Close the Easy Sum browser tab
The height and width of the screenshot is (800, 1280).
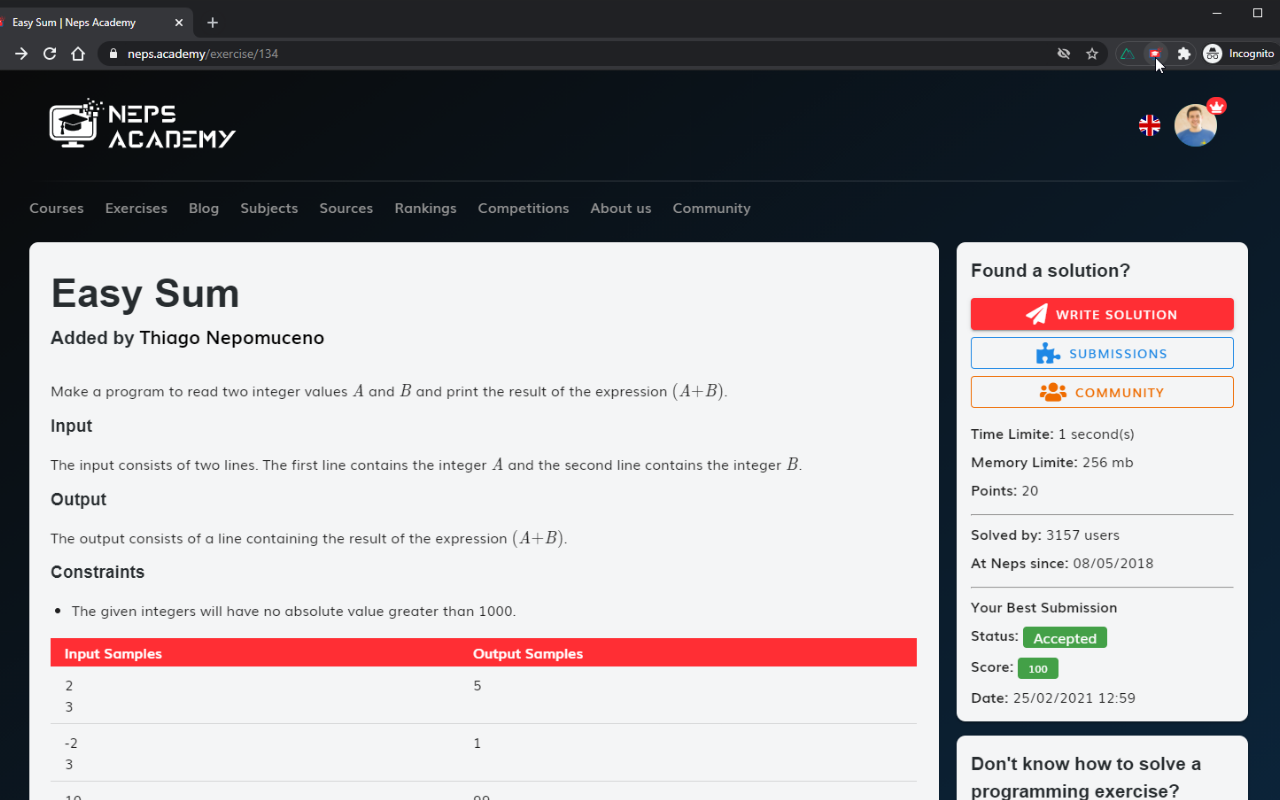tap(179, 22)
